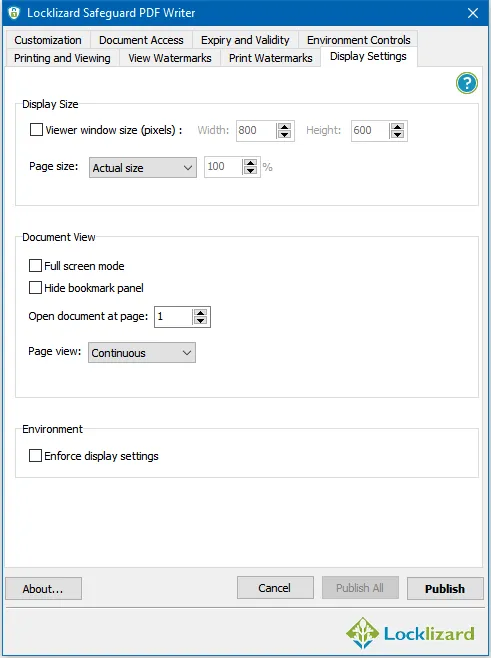The image size is (491, 658).
Task: Increment Open document at page value
Action: click(201, 313)
